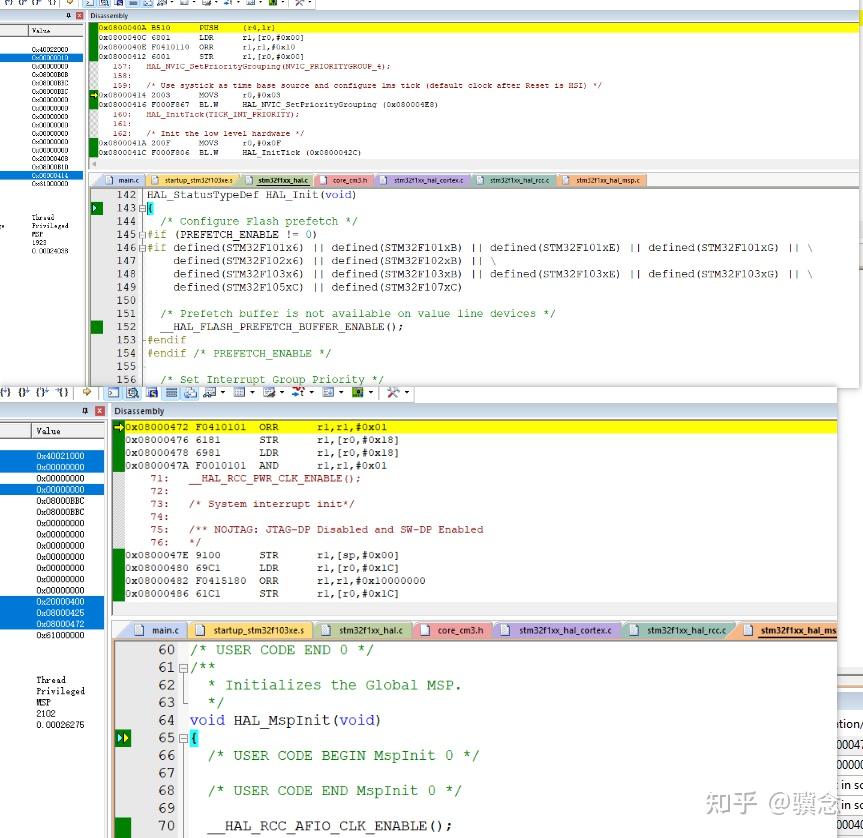Open the Memory Windows dropdown arrow

click(253, 392)
